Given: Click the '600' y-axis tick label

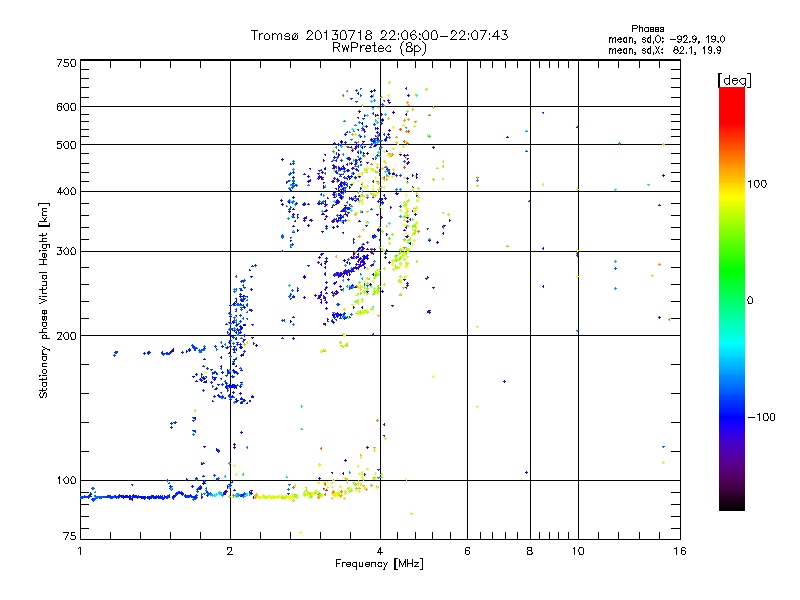Looking at the screenshot, I should [67, 107].
